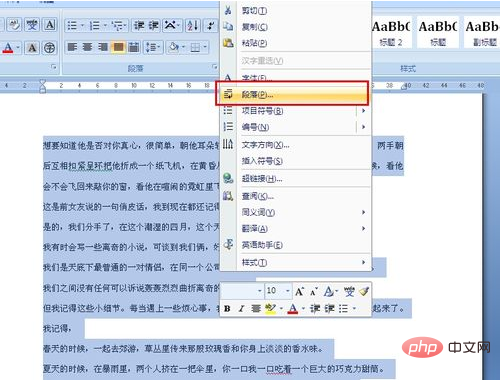
Task: Click the Enclosed Character (circled 字) icon
Action: pyautogui.click(x=50, y=48)
